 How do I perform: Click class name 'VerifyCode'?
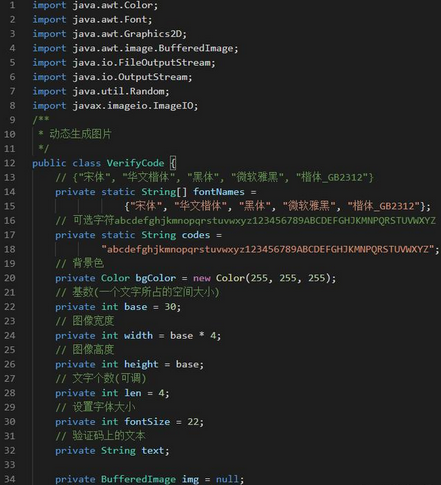pos(135,163)
